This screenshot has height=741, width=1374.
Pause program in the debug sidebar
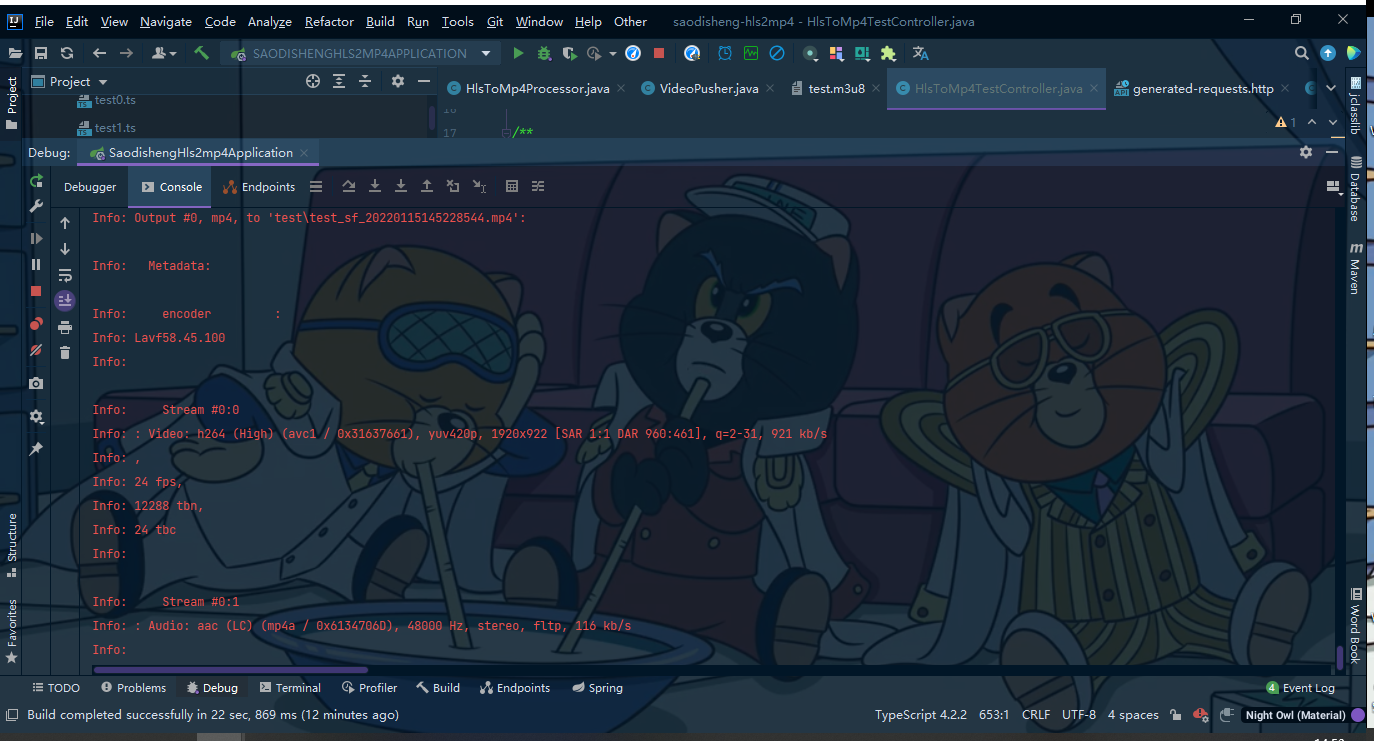coord(36,264)
